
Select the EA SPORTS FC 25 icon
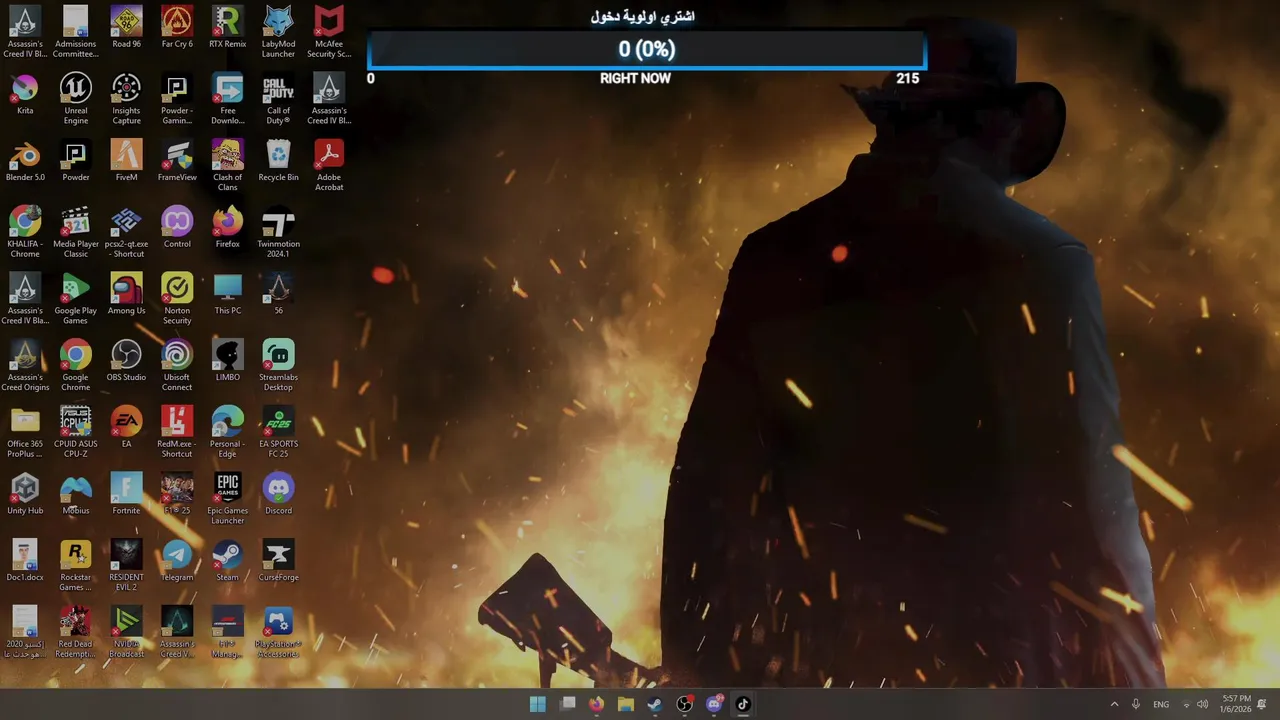278,433
